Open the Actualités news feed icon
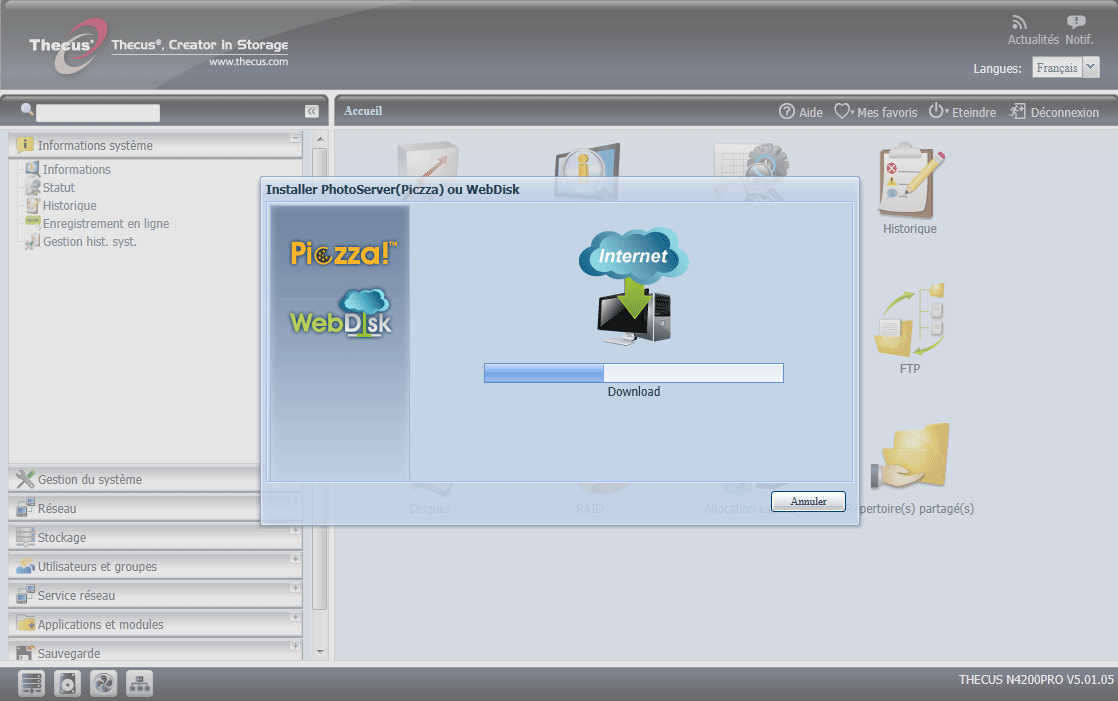Image resolution: width=1118 pixels, height=701 pixels. coord(1020,23)
